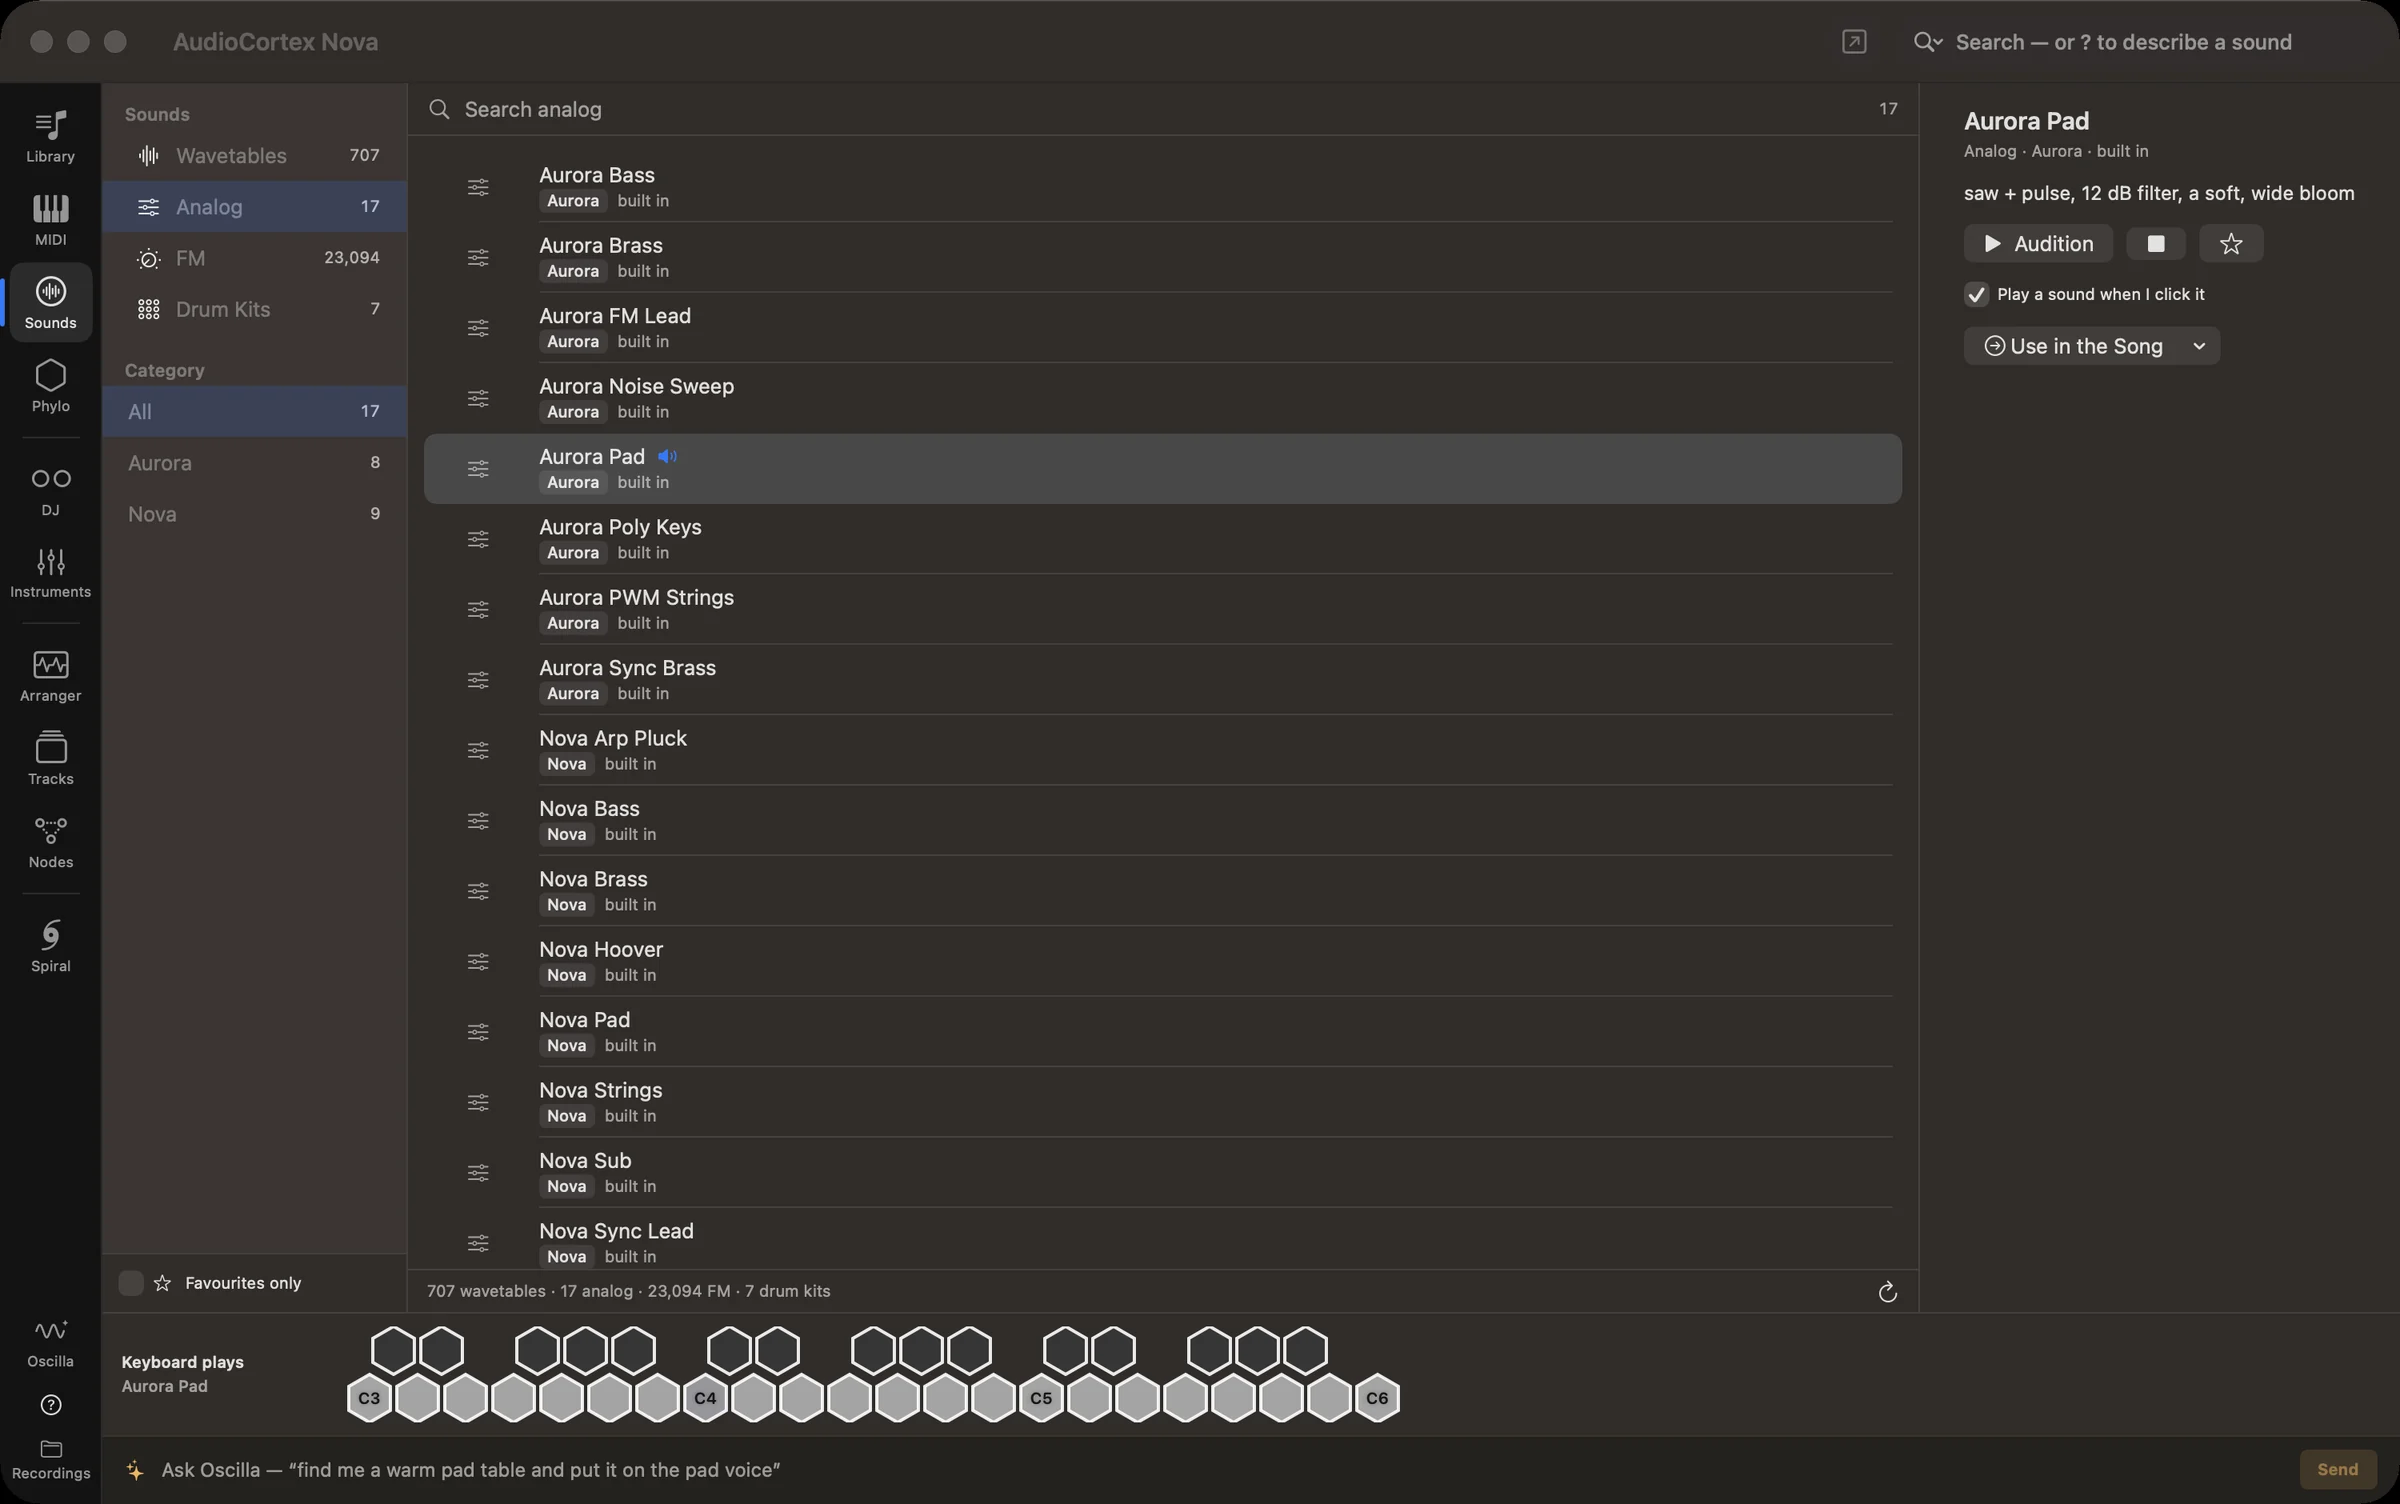Click Use in the Song
2400x1504 pixels.
(2074, 346)
